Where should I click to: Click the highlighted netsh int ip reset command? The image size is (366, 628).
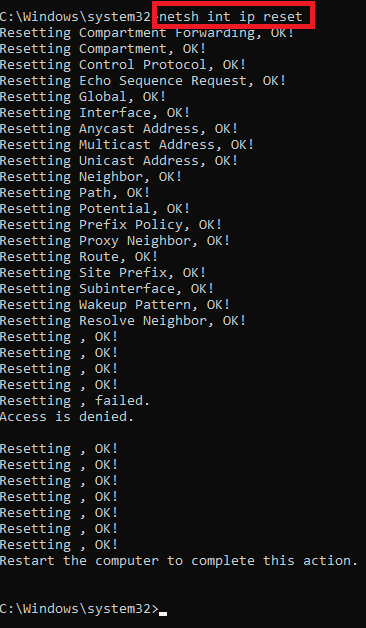pyautogui.click(x=231, y=16)
